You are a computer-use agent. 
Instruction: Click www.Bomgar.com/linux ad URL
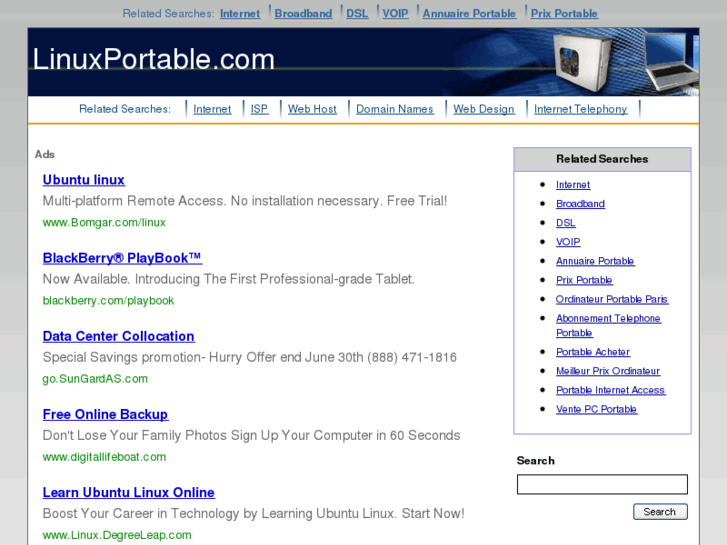(x=104, y=223)
